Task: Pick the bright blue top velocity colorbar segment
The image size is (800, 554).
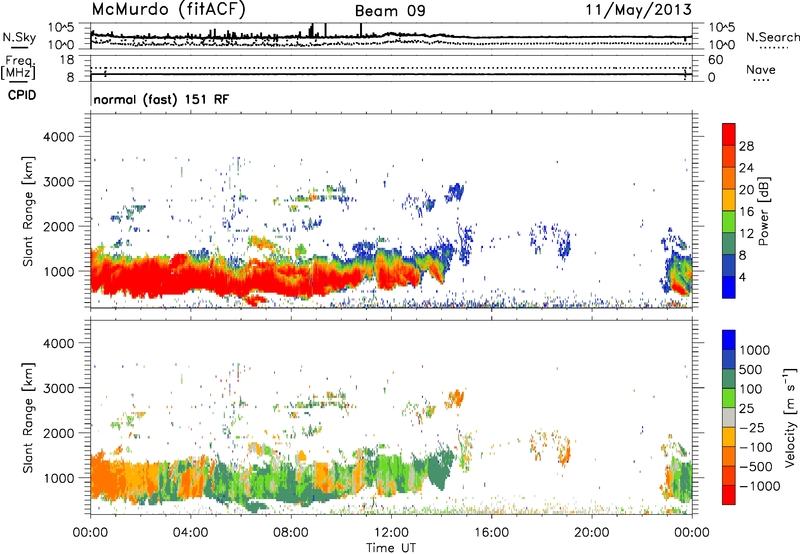Action: [729, 340]
